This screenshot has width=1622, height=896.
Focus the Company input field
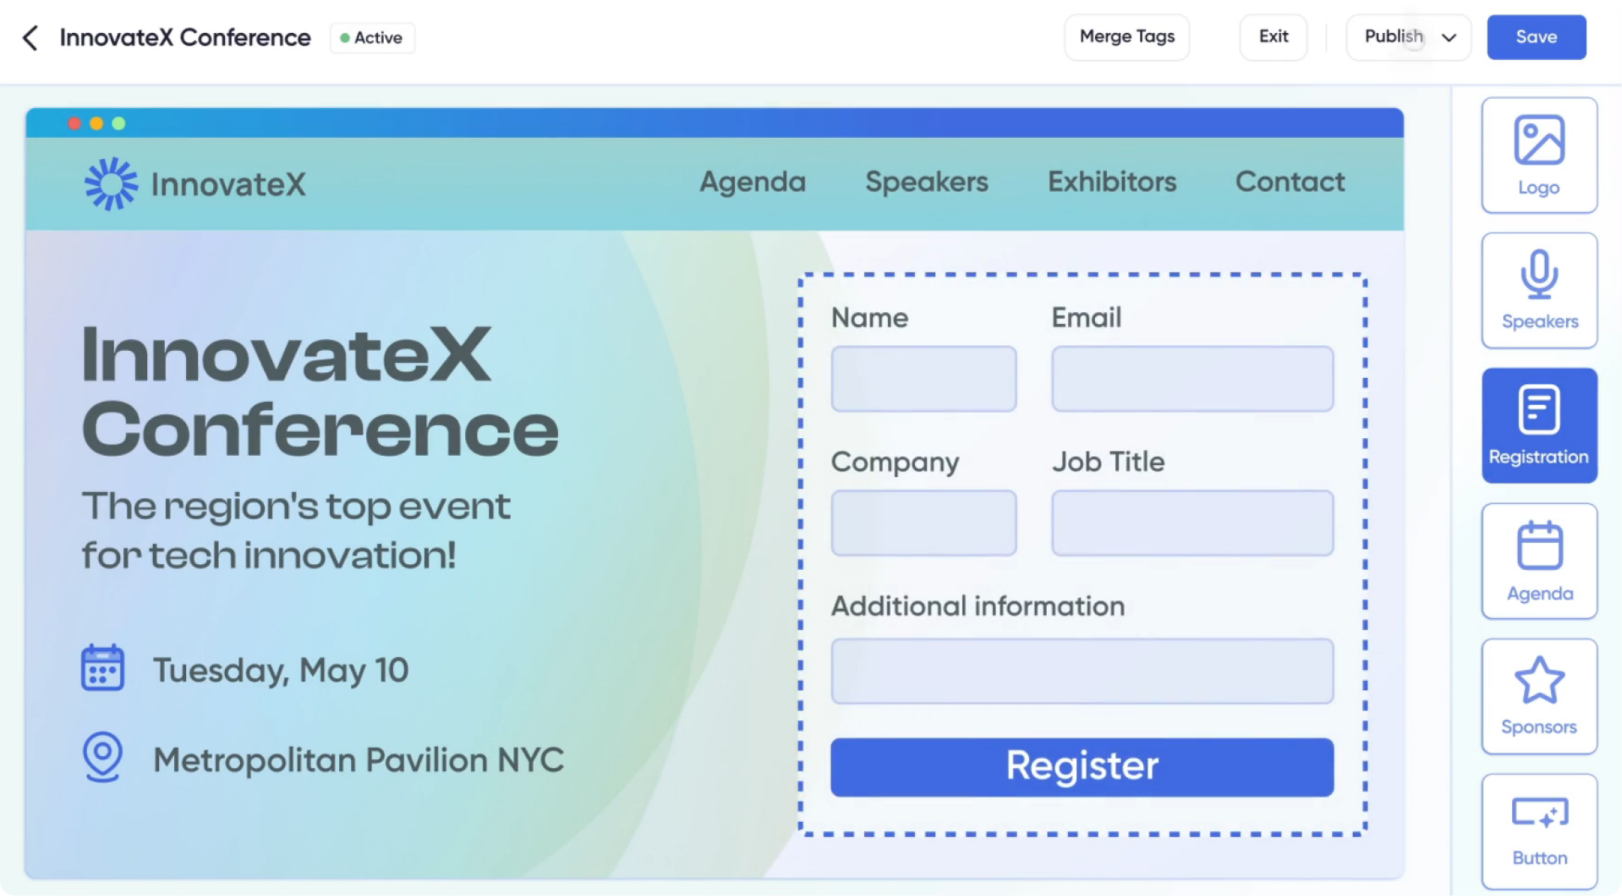(x=924, y=523)
